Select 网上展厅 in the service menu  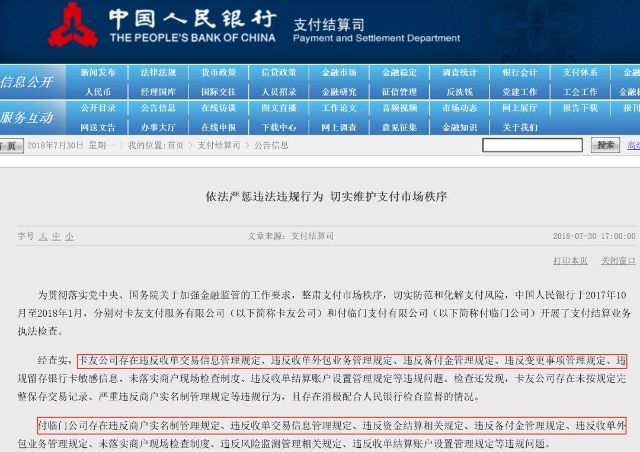520,108
